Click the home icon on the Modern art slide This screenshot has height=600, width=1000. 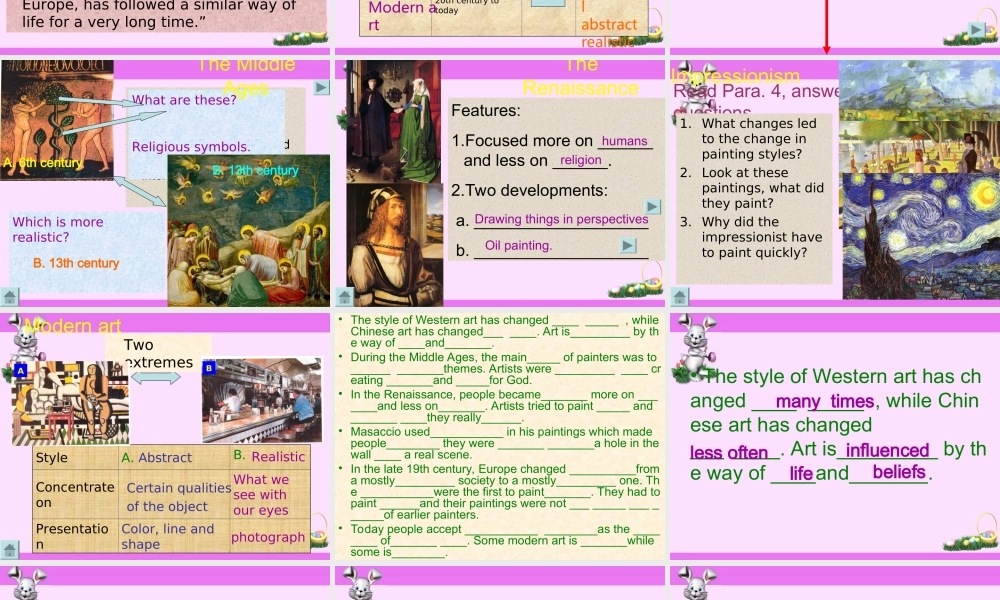click(9, 549)
